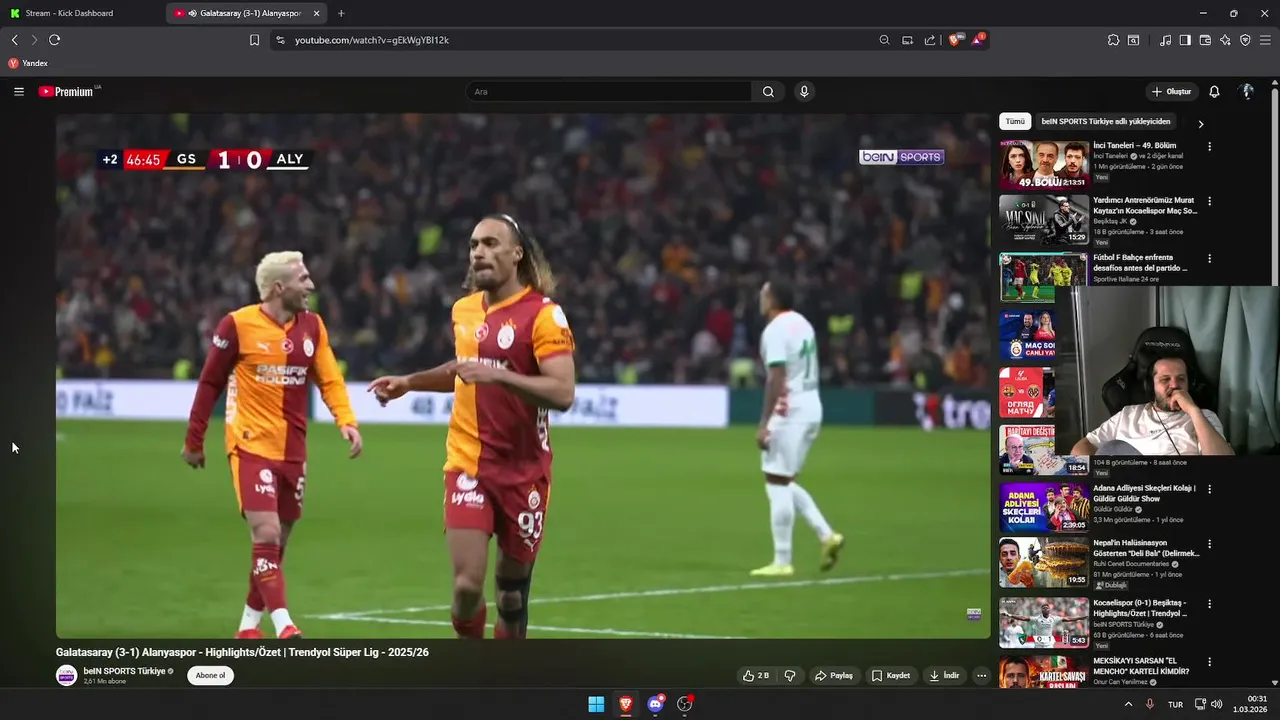Open beIN SPORTS Türkiye channel avatar
The width and height of the screenshot is (1280, 720).
pyautogui.click(x=67, y=675)
